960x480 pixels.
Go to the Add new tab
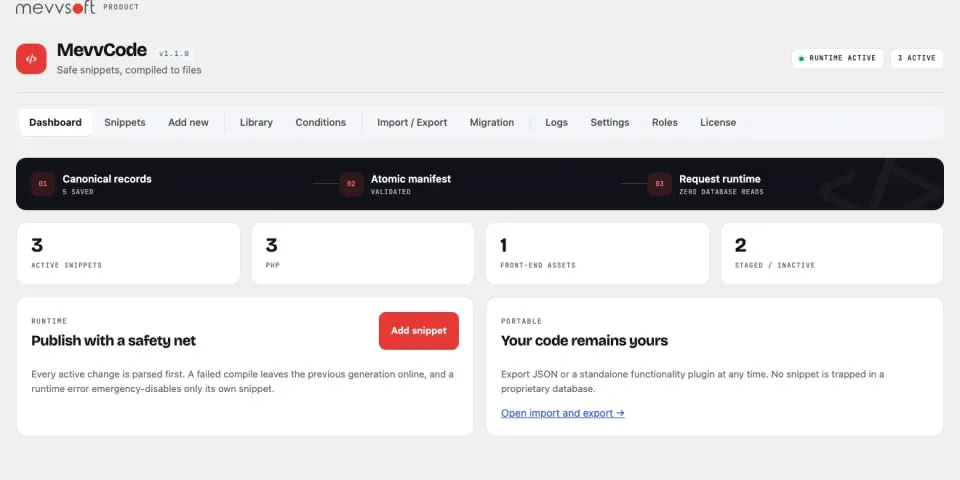coord(189,122)
